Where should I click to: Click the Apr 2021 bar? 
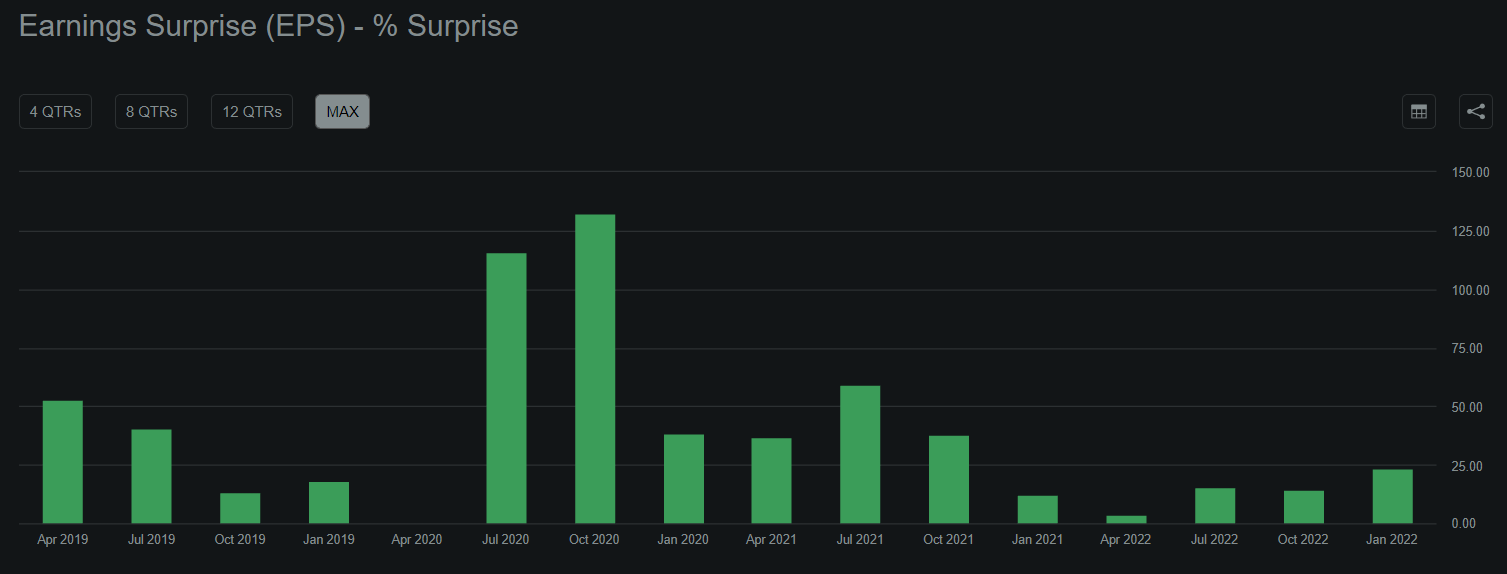point(772,481)
